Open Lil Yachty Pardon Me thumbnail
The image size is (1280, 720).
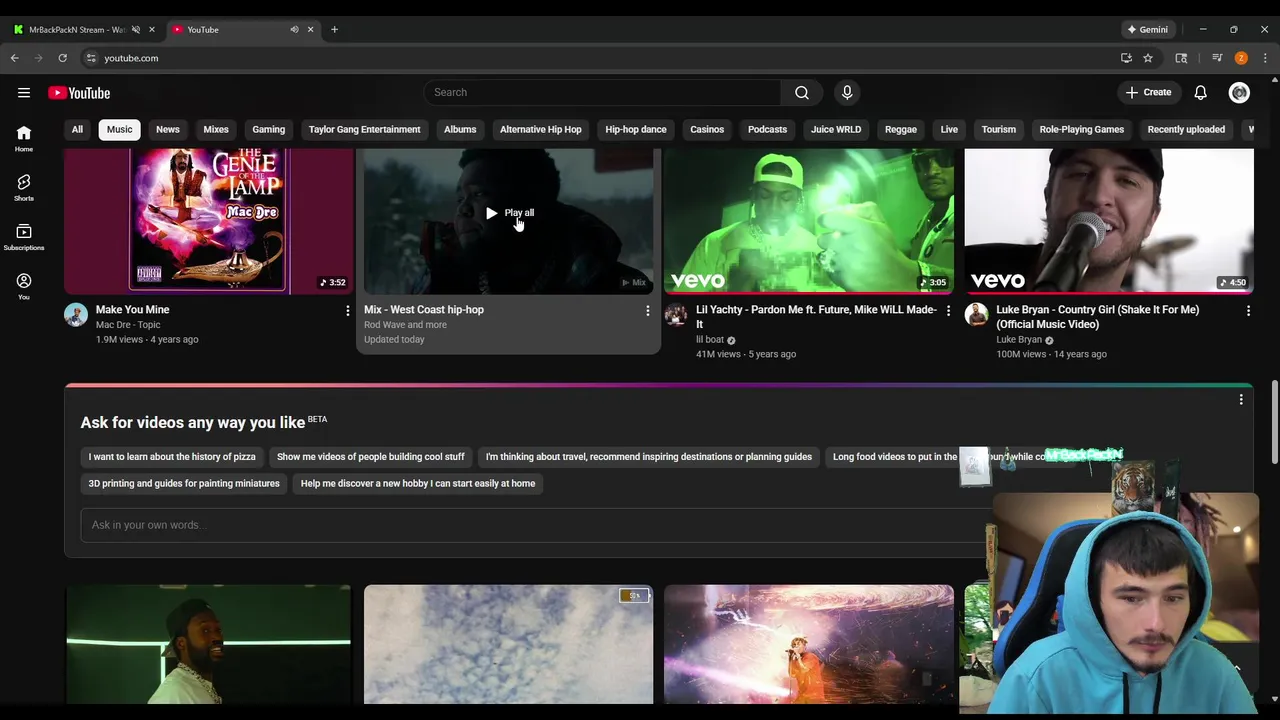pyautogui.click(x=809, y=221)
